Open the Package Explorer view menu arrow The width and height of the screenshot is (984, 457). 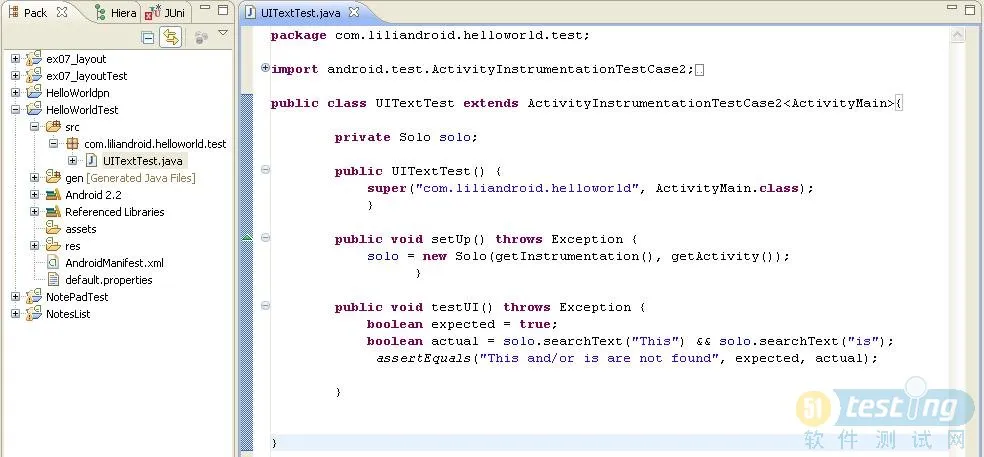[x=223, y=33]
